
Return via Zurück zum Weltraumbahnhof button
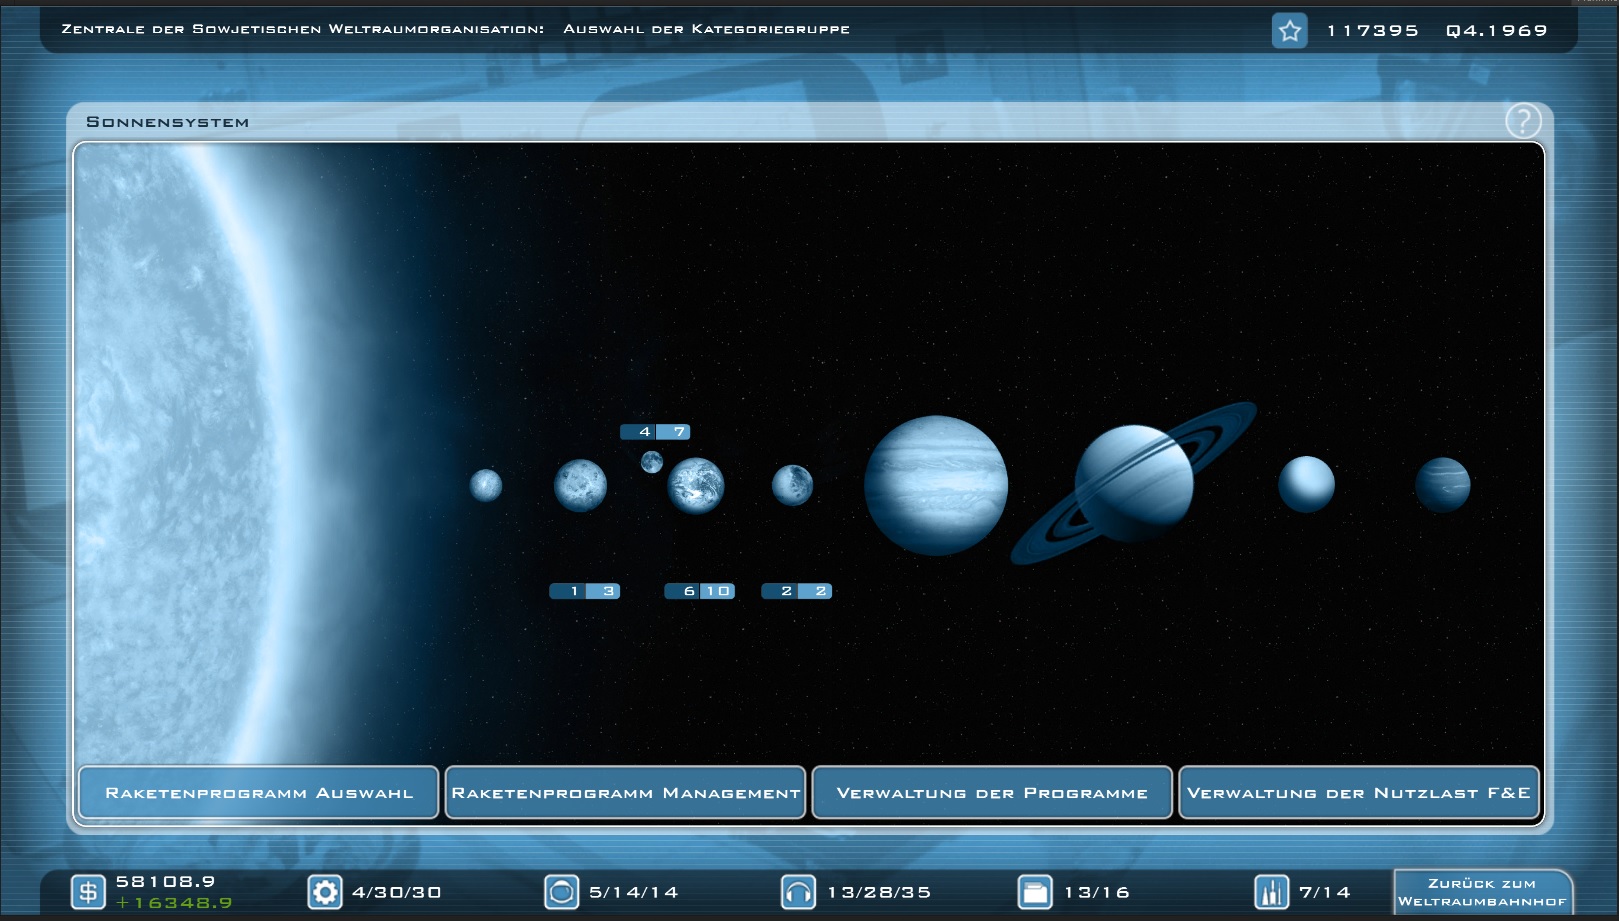click(x=1482, y=892)
